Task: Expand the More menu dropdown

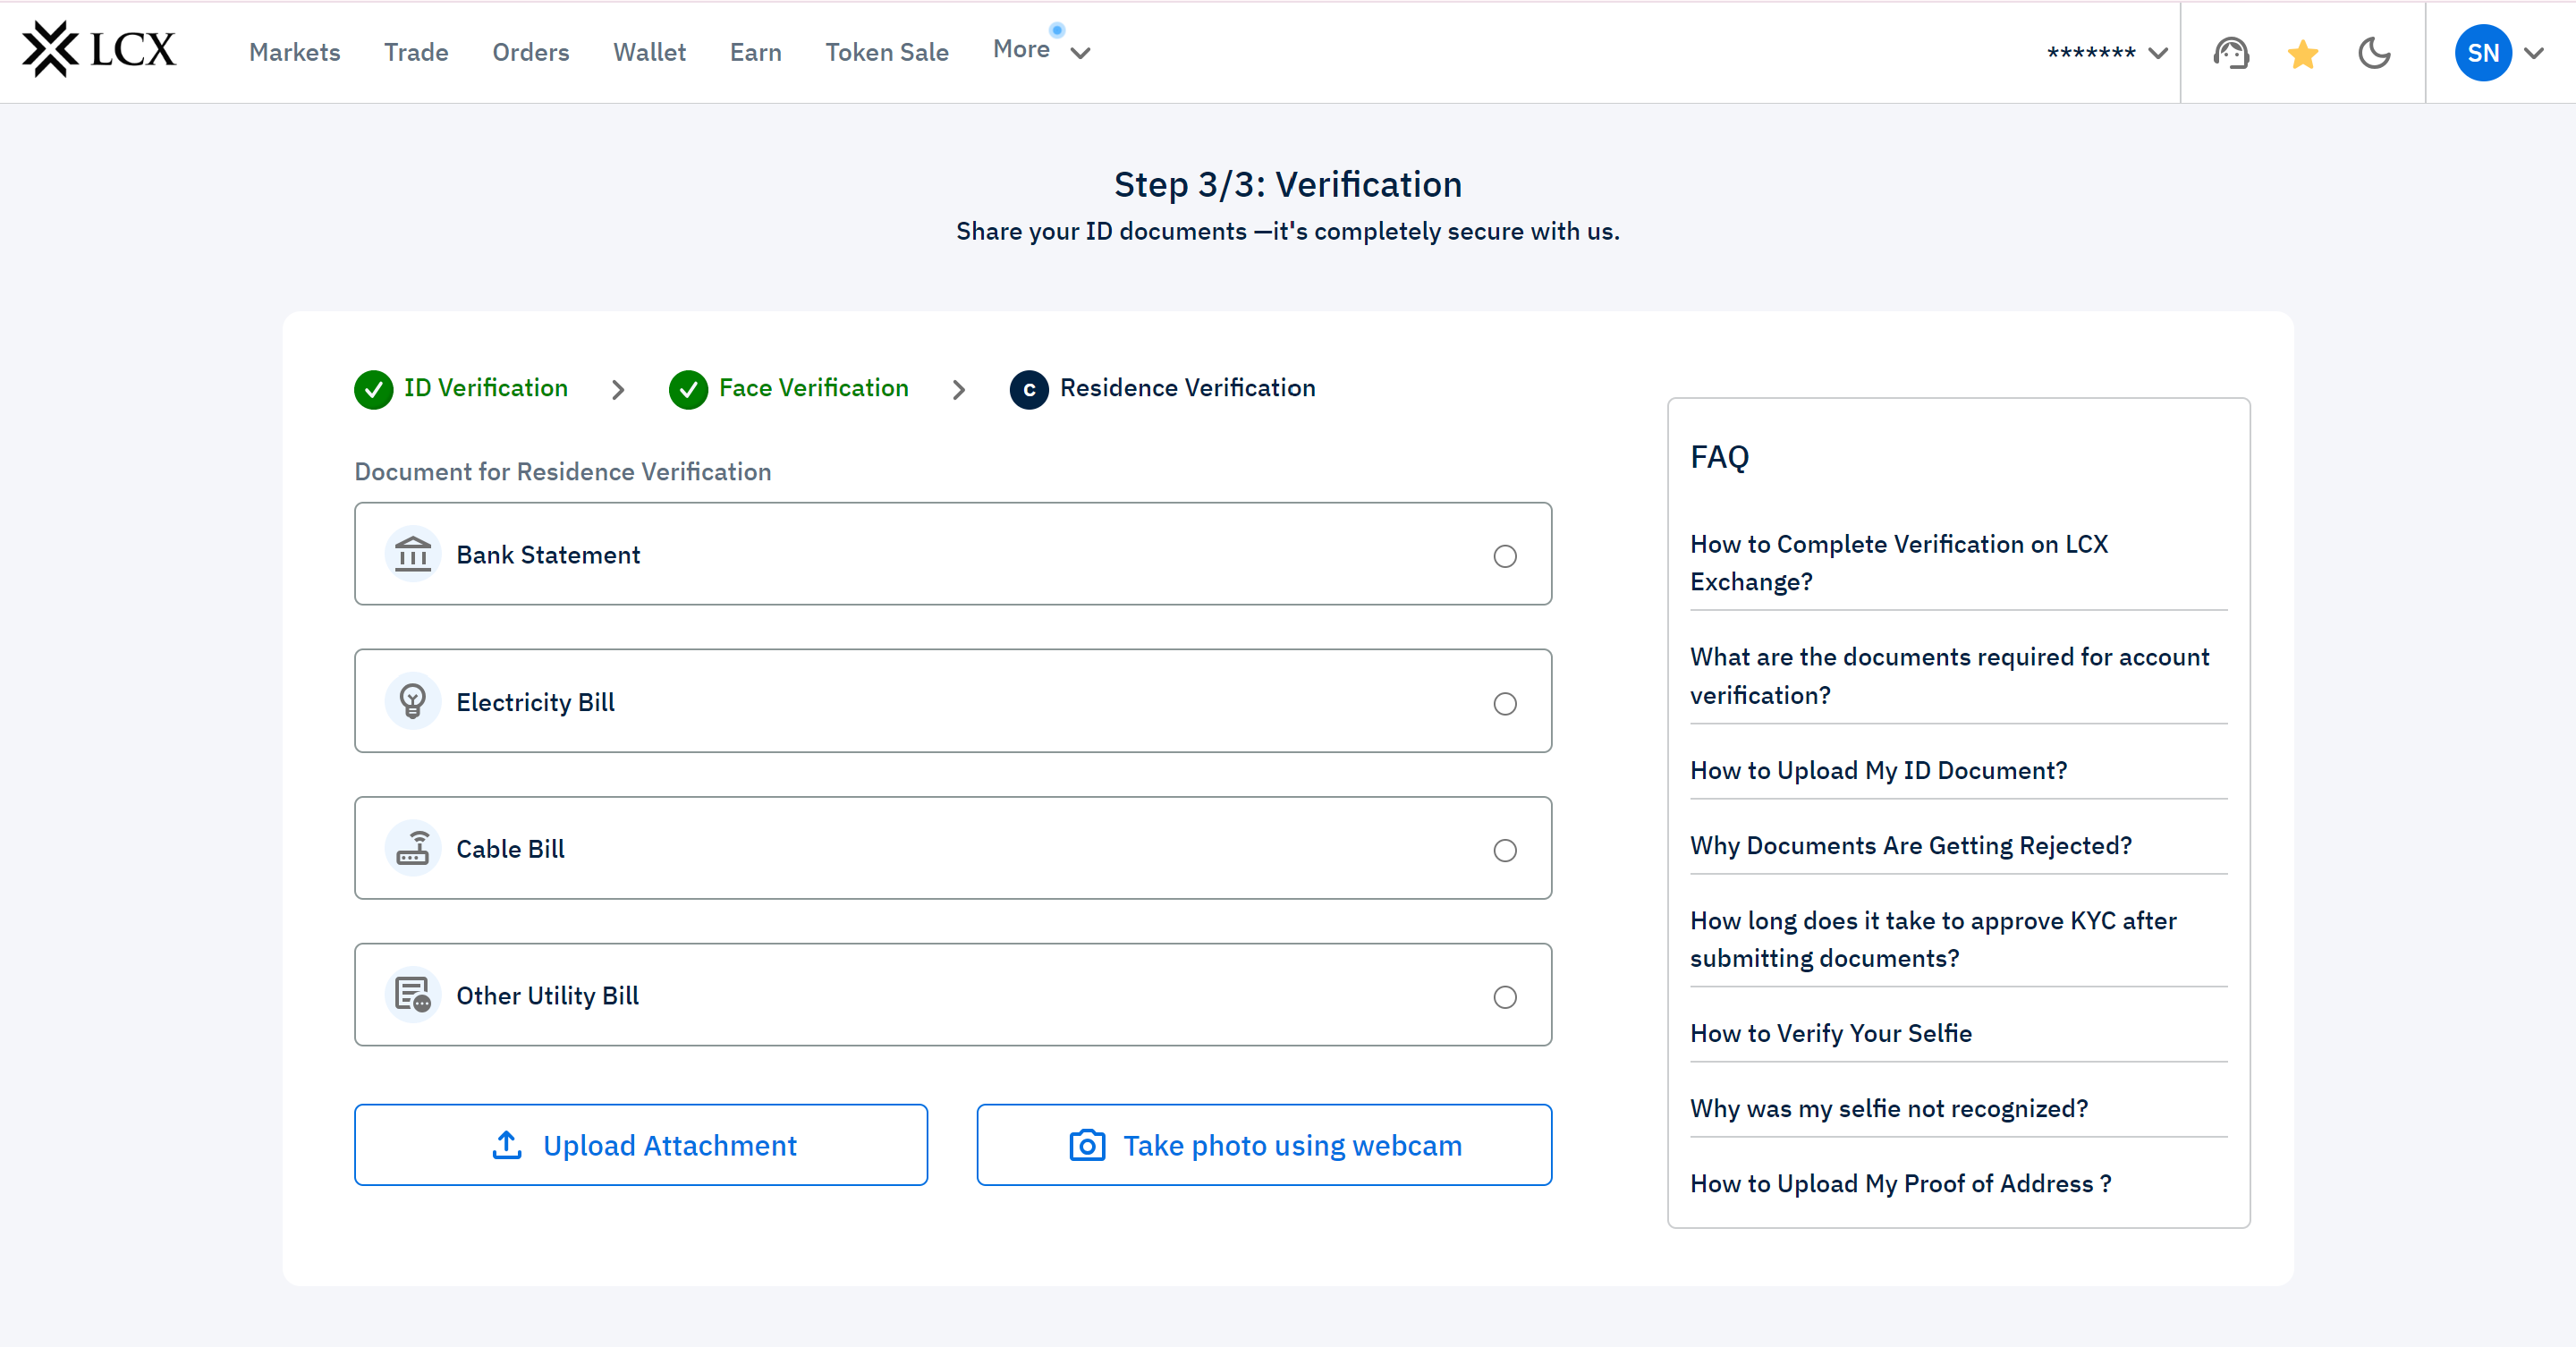Action: [1040, 51]
